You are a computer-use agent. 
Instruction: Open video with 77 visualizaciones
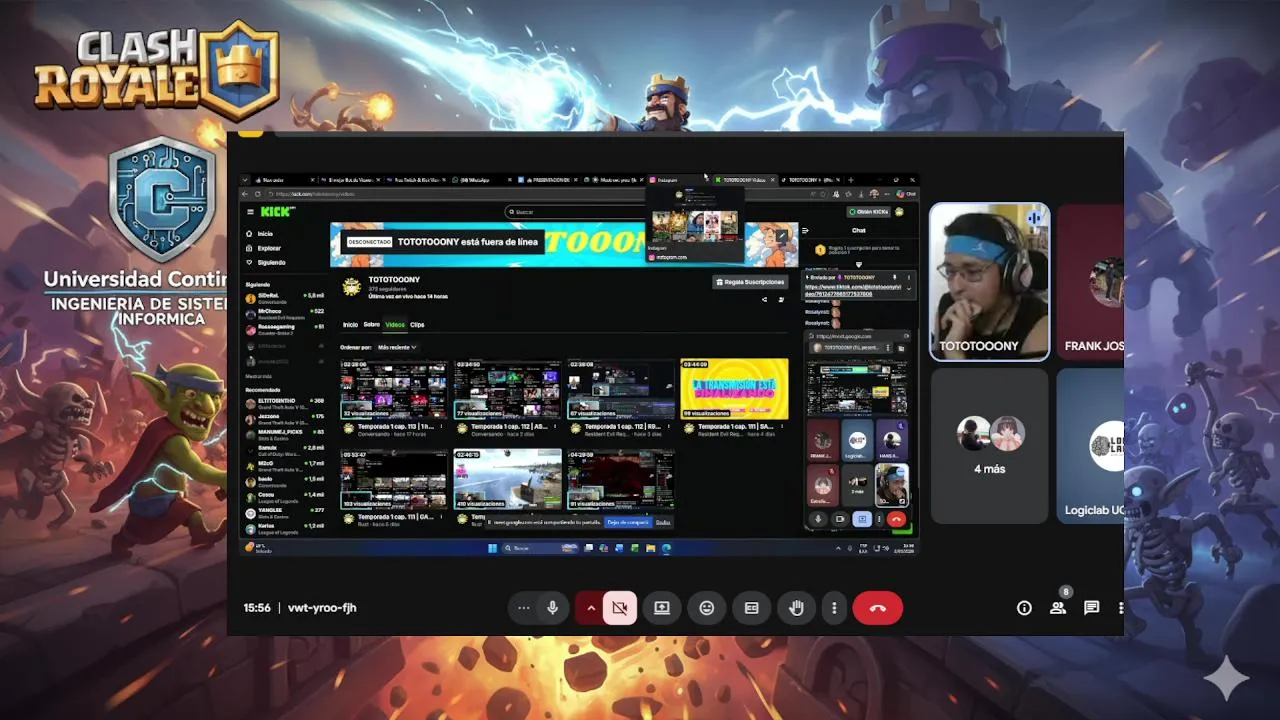point(507,389)
